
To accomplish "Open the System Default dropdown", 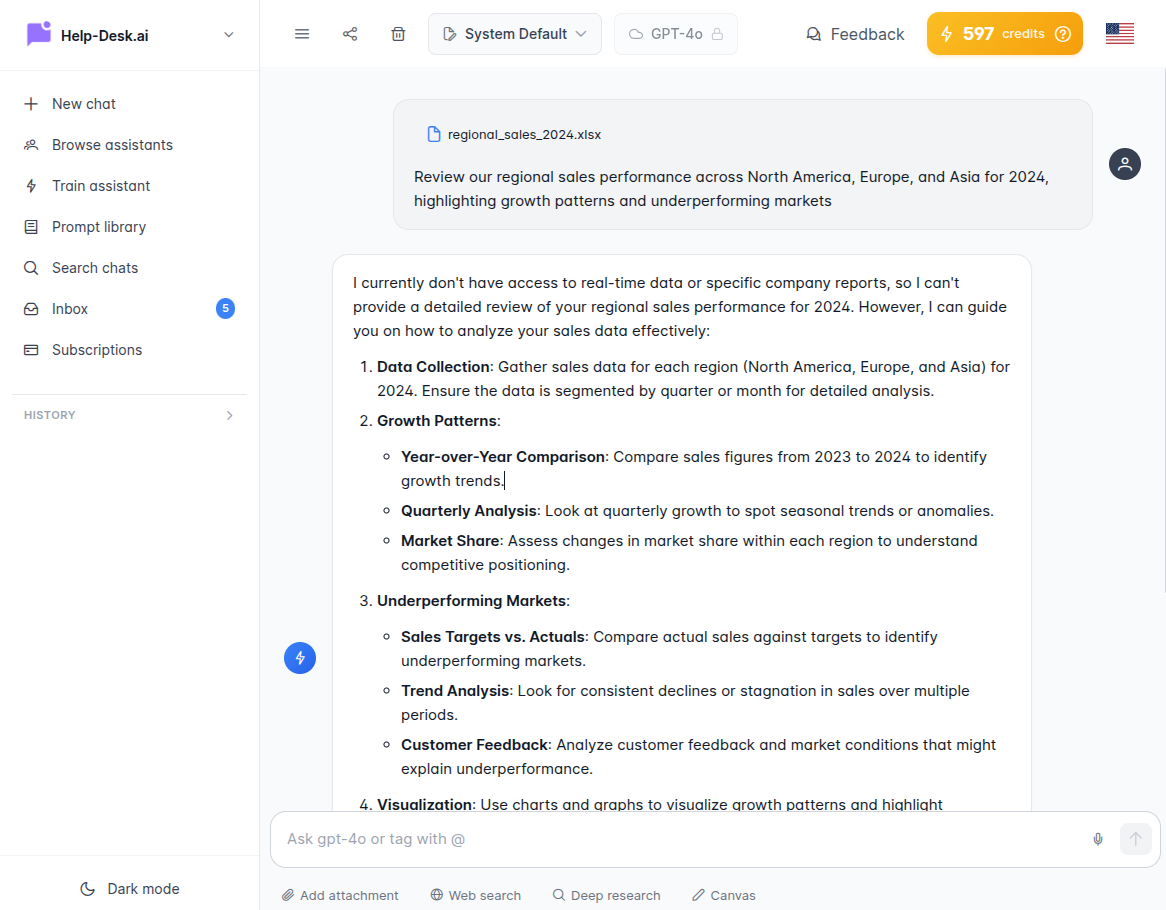I will 514,33.
